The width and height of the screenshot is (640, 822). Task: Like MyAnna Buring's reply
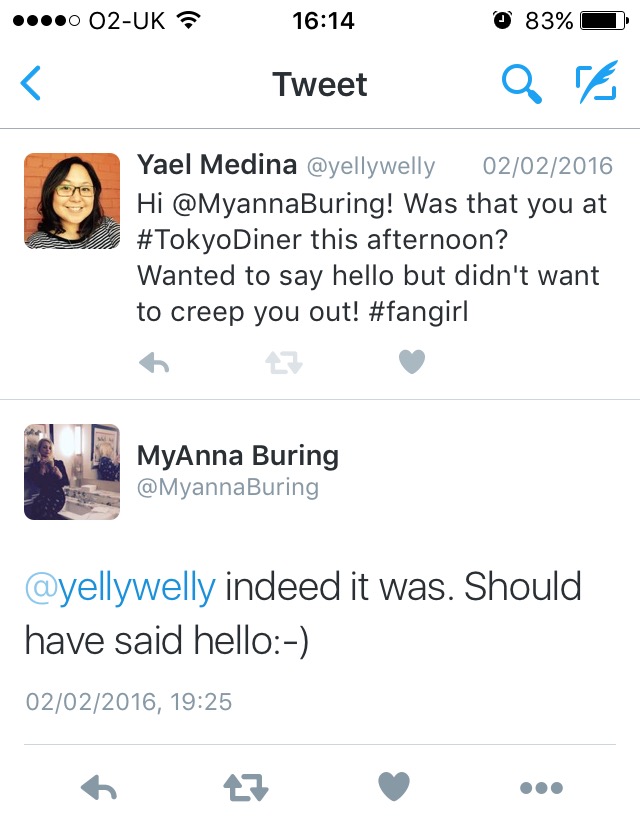pos(394,788)
